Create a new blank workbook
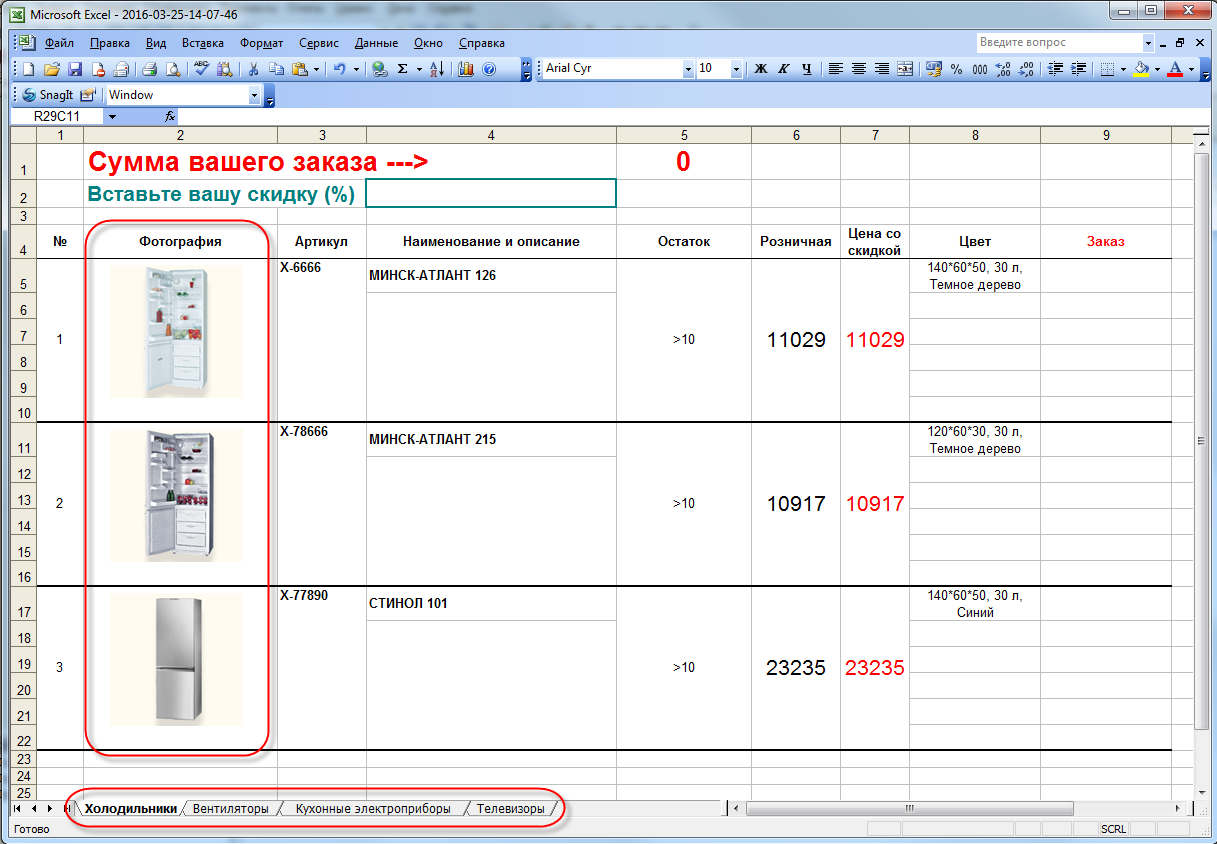1217x844 pixels. [x=28, y=69]
